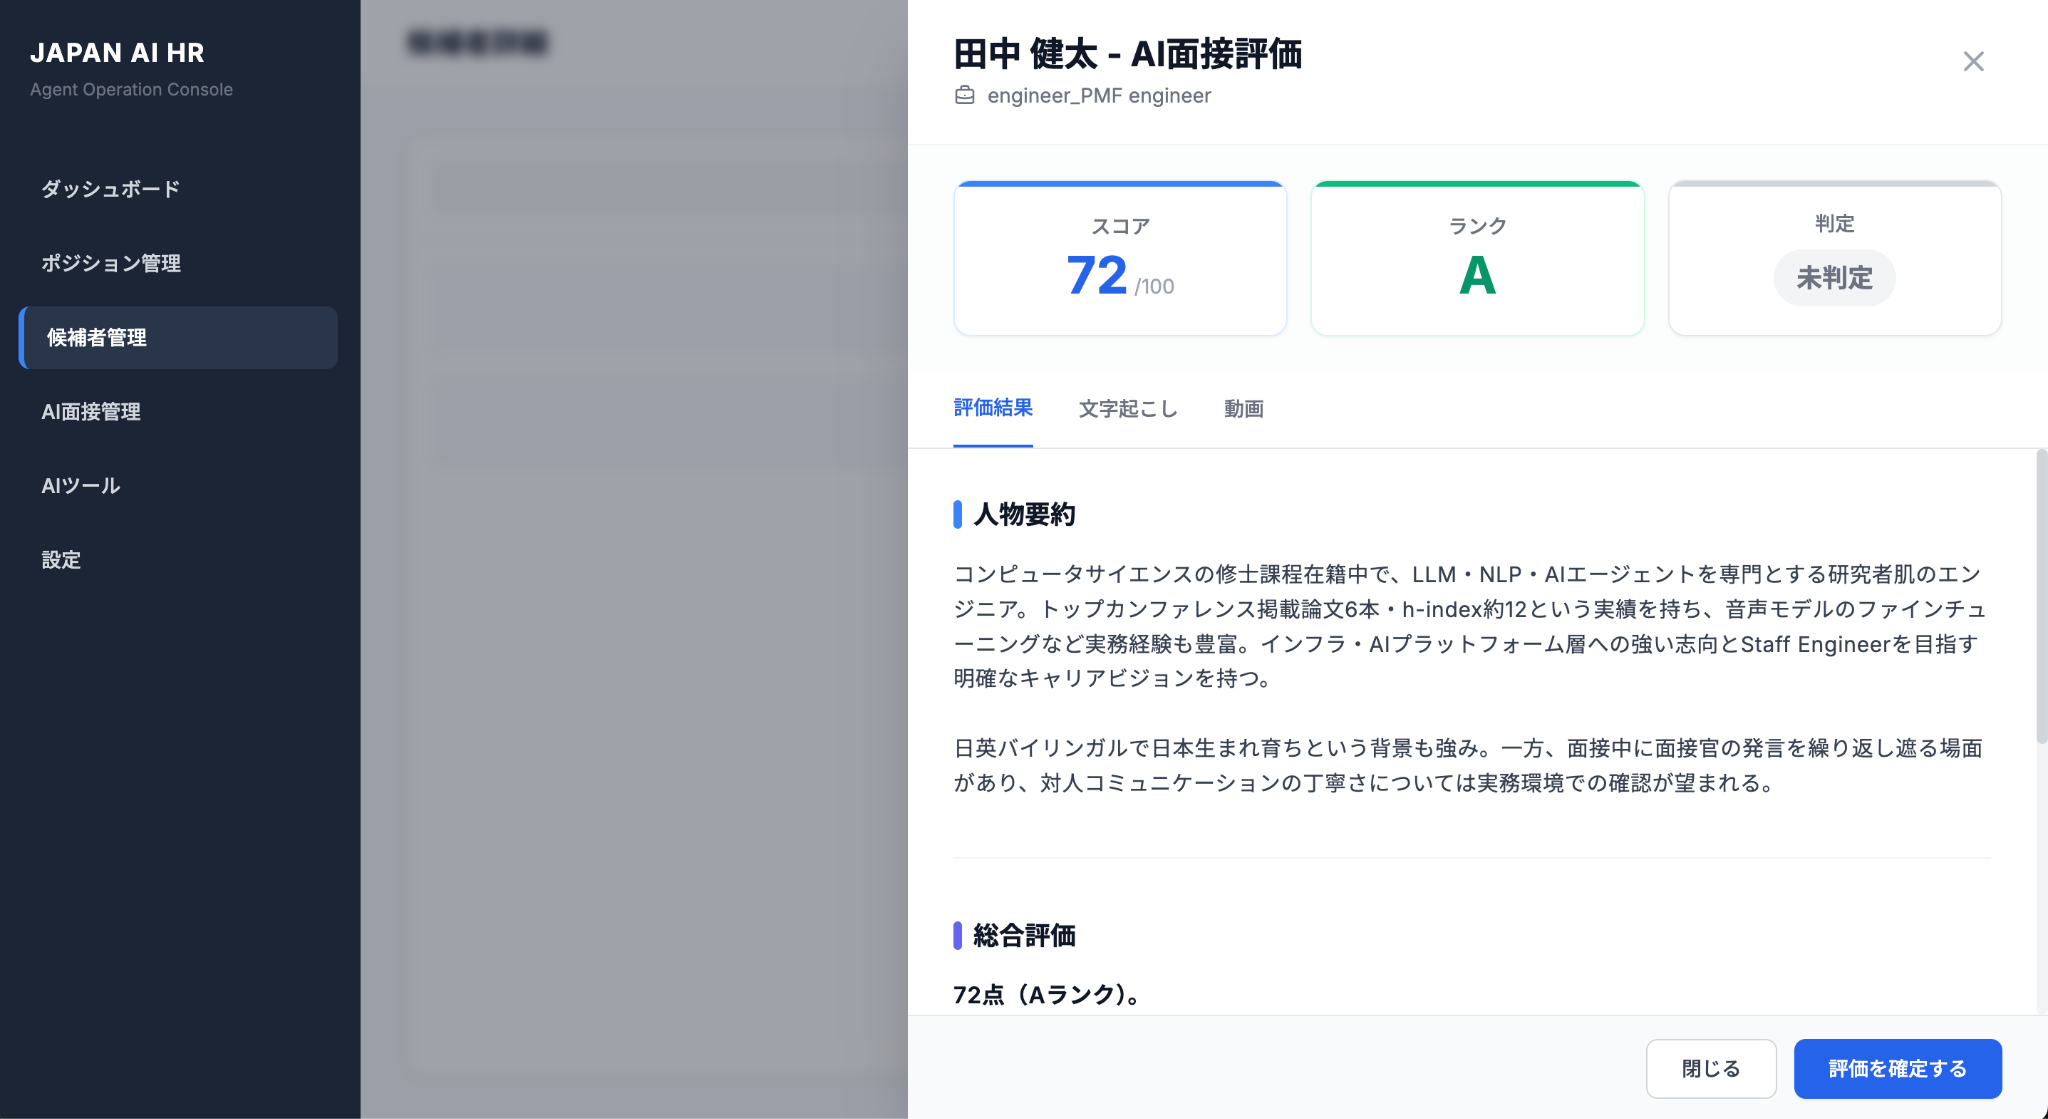The width and height of the screenshot is (2048, 1119).
Task: Click the 判定 card
Action: pyautogui.click(x=1835, y=258)
